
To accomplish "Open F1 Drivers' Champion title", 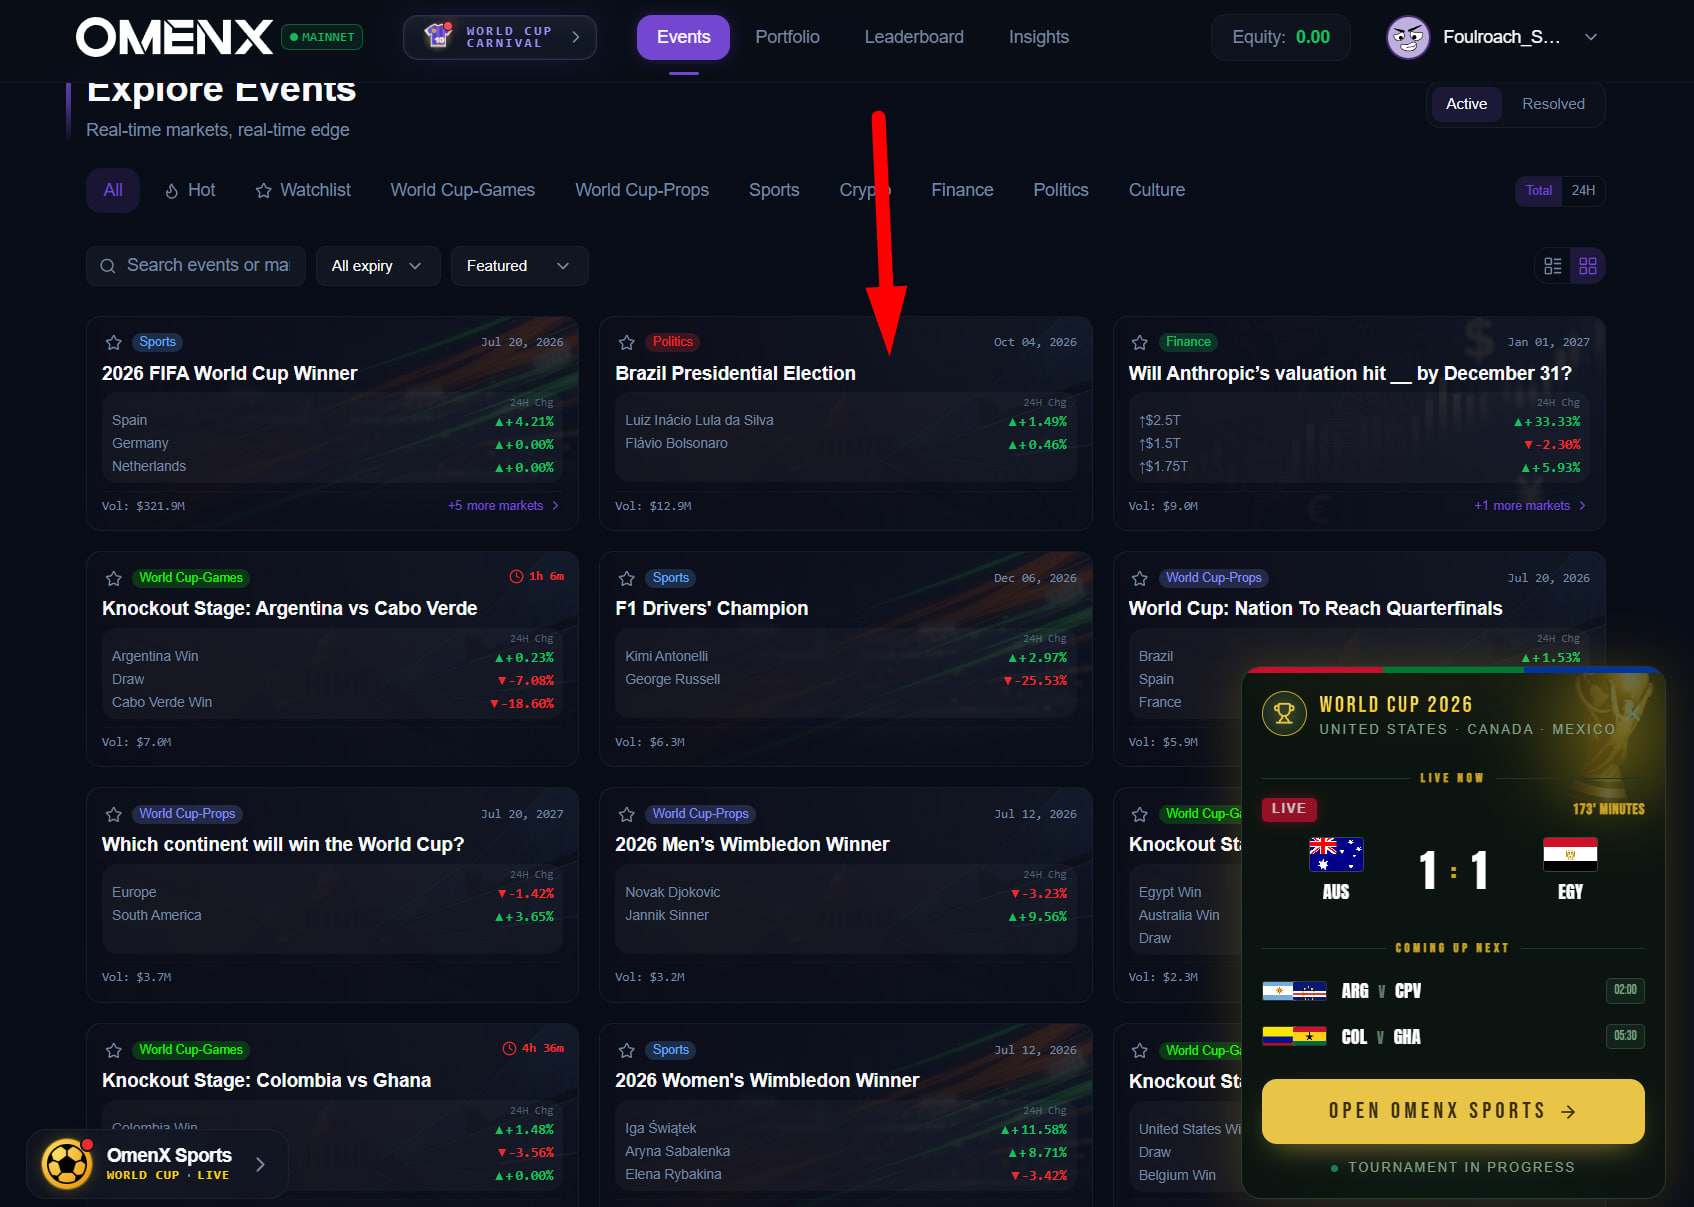I will tap(711, 608).
